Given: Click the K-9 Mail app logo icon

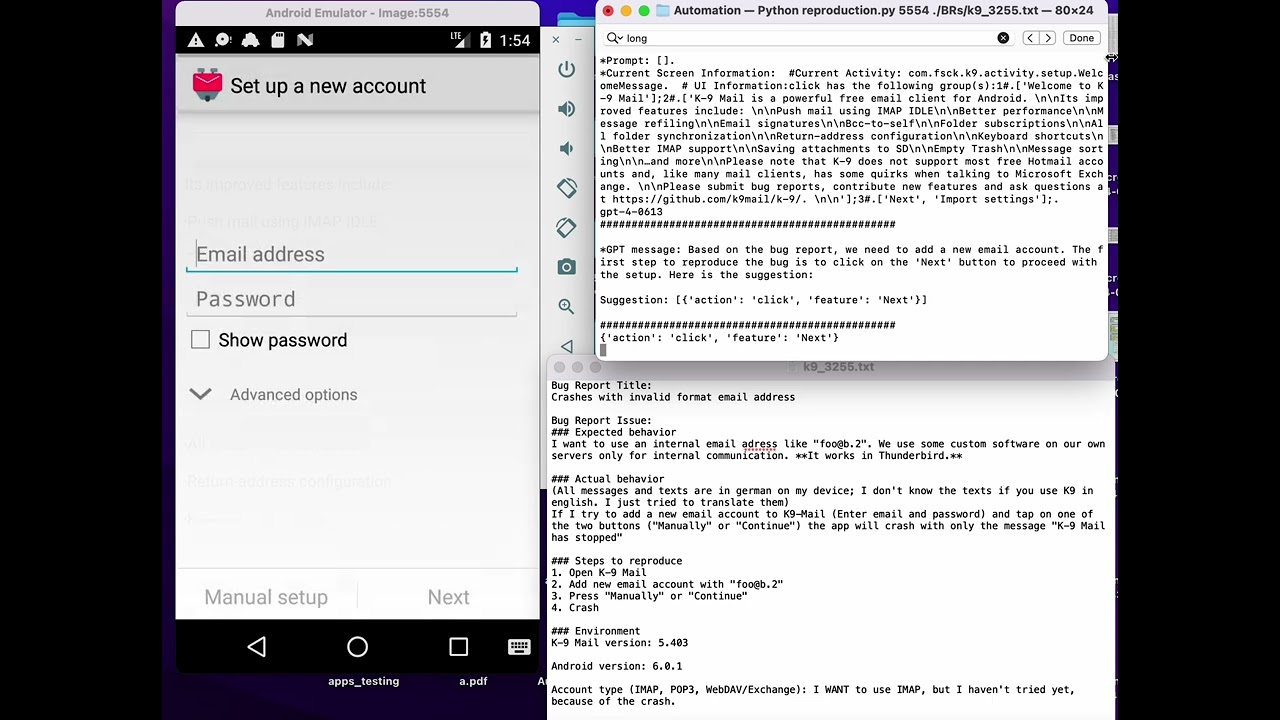Looking at the screenshot, I should point(208,85).
